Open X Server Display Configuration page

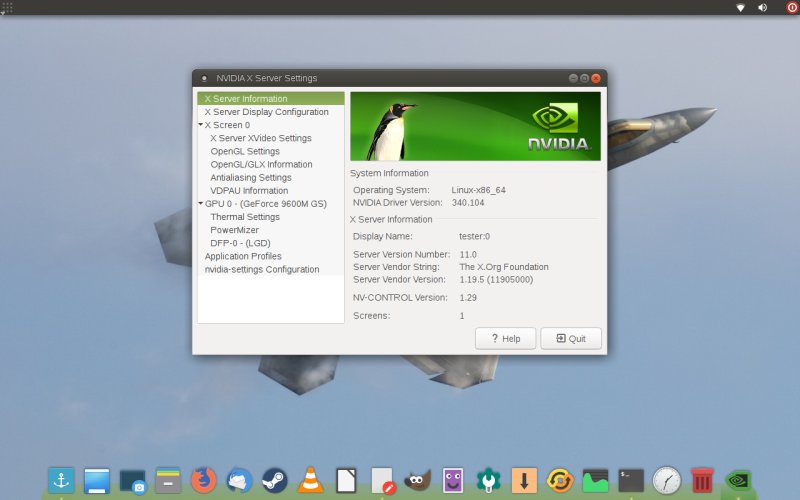pyautogui.click(x=271, y=112)
